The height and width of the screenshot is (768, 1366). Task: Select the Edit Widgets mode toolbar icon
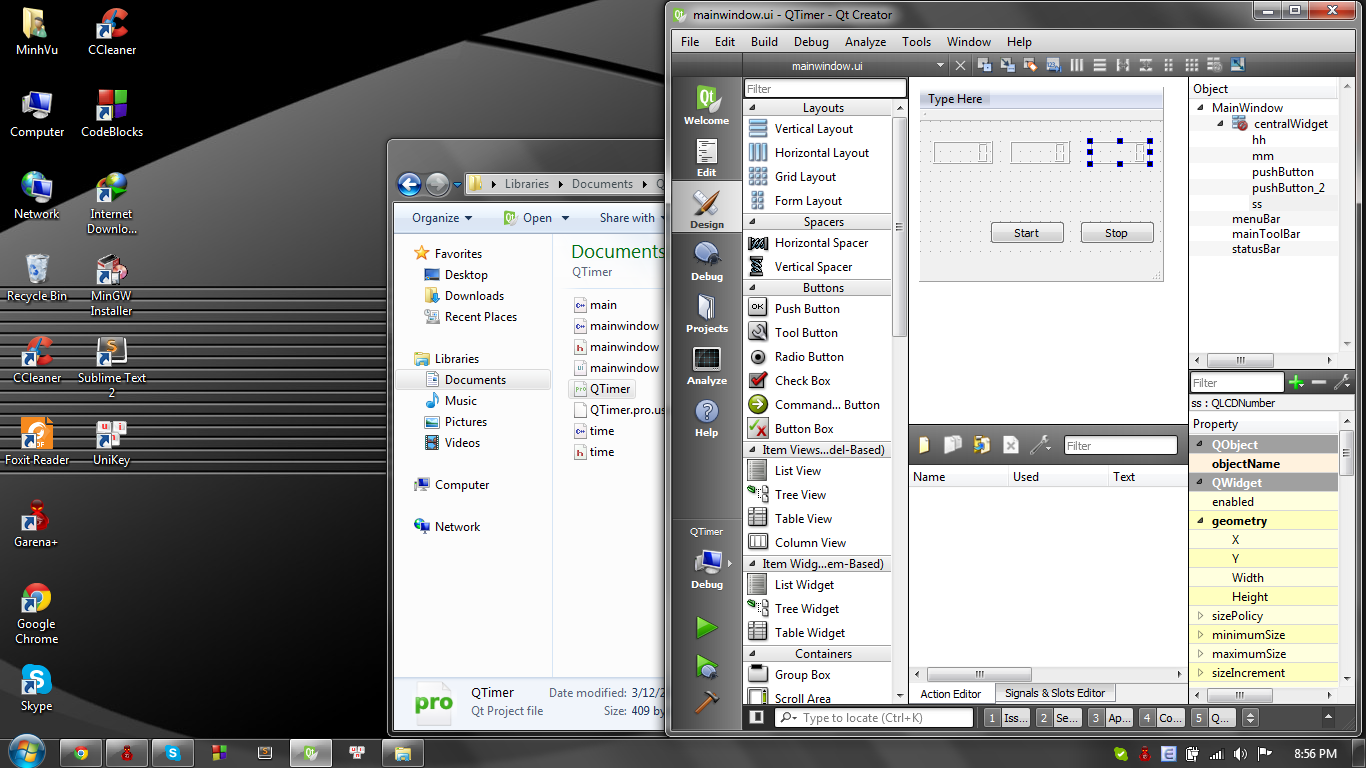[985, 65]
